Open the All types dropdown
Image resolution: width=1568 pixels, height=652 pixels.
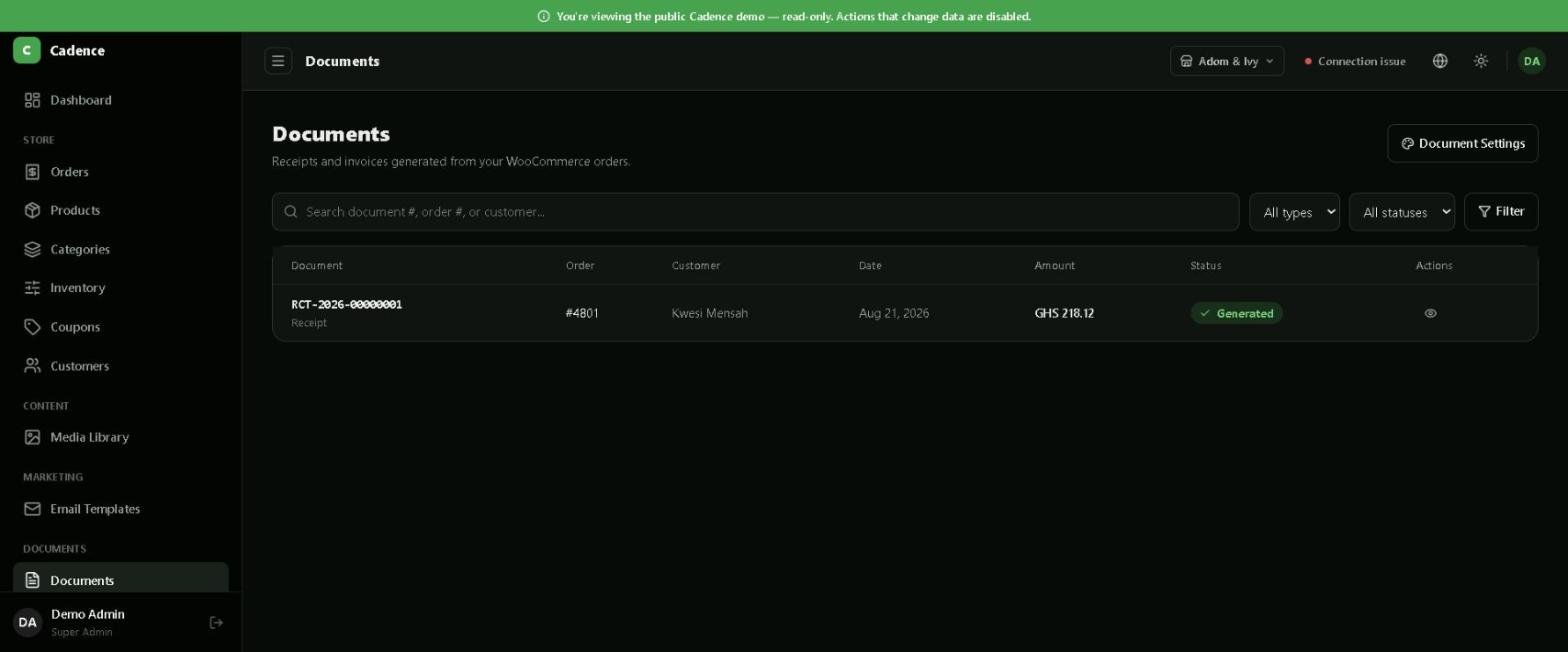point(1294,212)
